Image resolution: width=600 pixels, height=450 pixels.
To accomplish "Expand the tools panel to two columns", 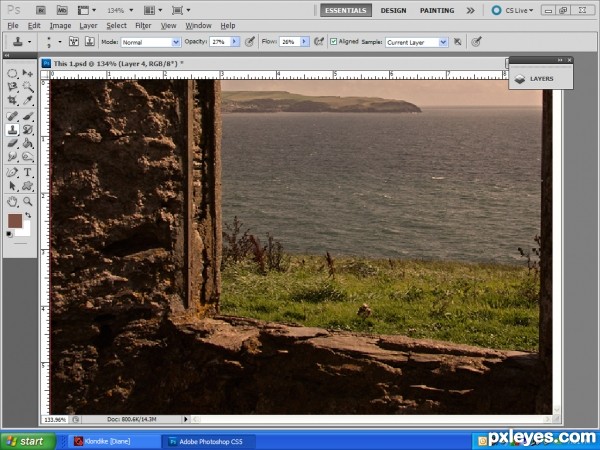I will pos(7,56).
